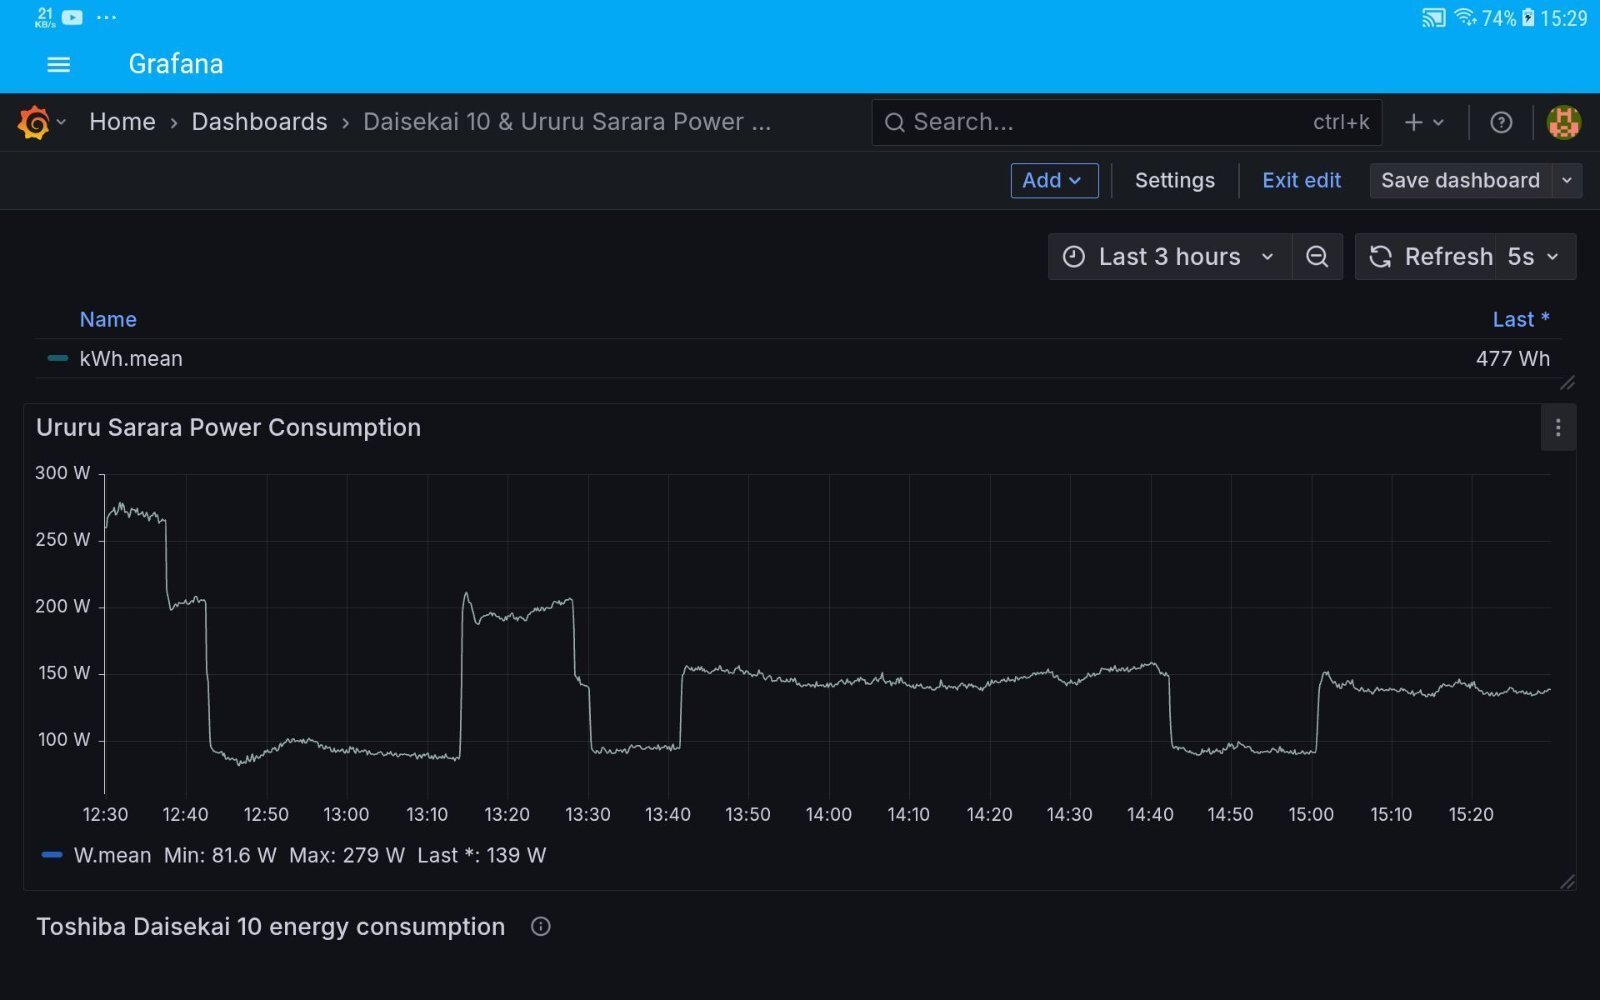
Task: Zoom out the time range
Action: (x=1317, y=257)
